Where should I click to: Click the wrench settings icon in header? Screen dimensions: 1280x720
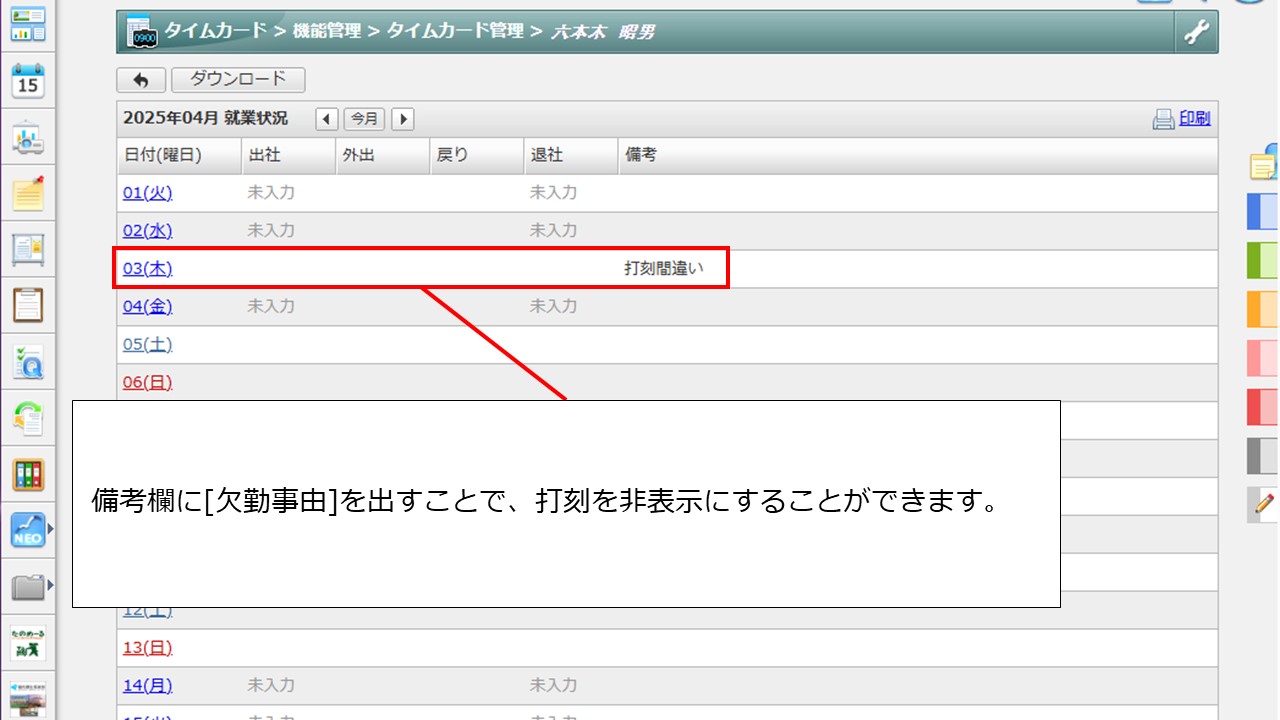click(x=1196, y=33)
